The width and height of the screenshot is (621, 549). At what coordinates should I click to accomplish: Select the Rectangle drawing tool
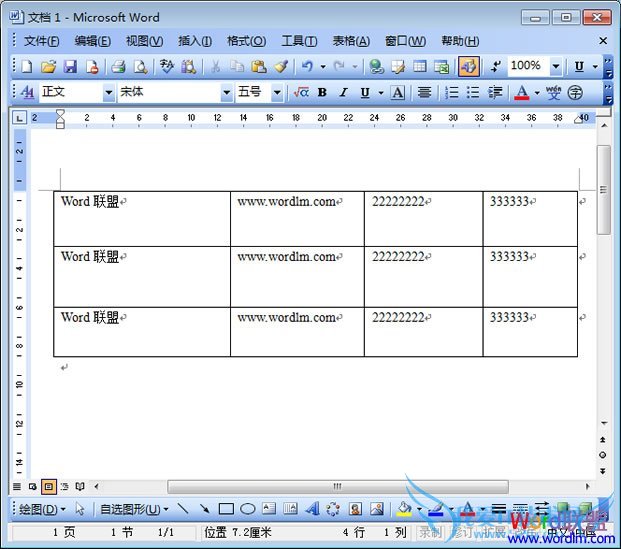pyautogui.click(x=226, y=508)
